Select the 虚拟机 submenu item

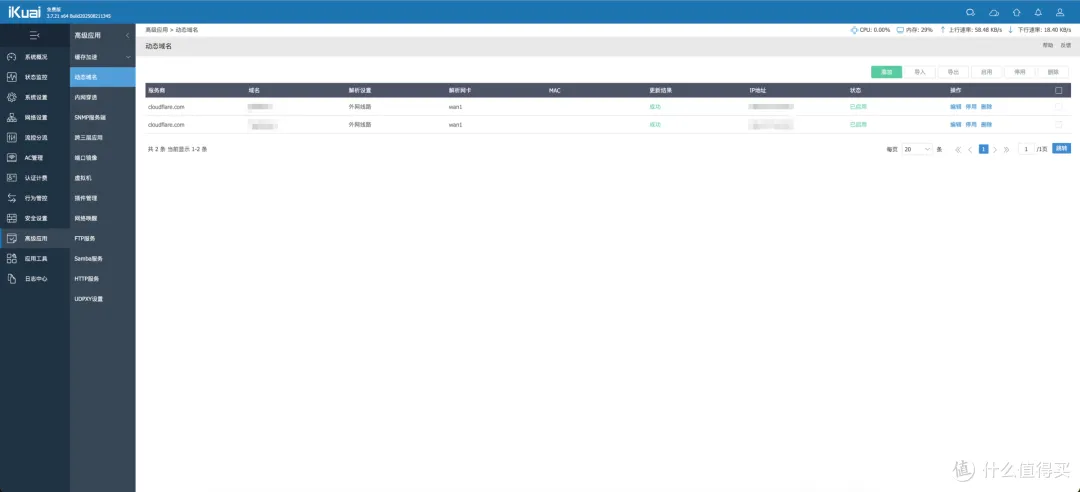(83, 178)
